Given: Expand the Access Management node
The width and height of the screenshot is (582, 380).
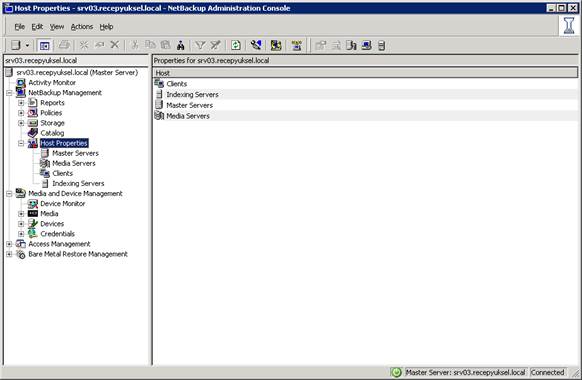Looking at the screenshot, I should (x=9, y=244).
